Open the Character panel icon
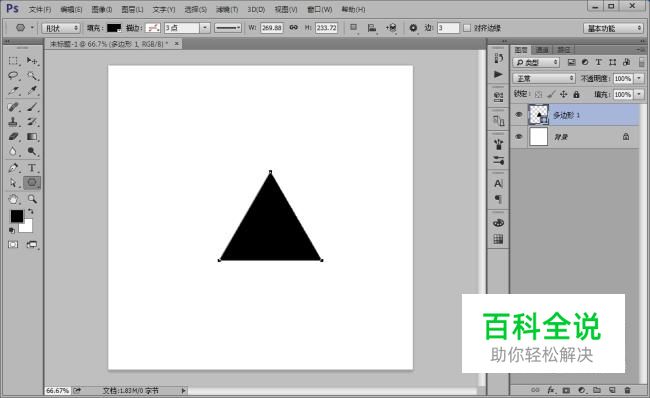This screenshot has height=398, width=650. tap(498, 183)
